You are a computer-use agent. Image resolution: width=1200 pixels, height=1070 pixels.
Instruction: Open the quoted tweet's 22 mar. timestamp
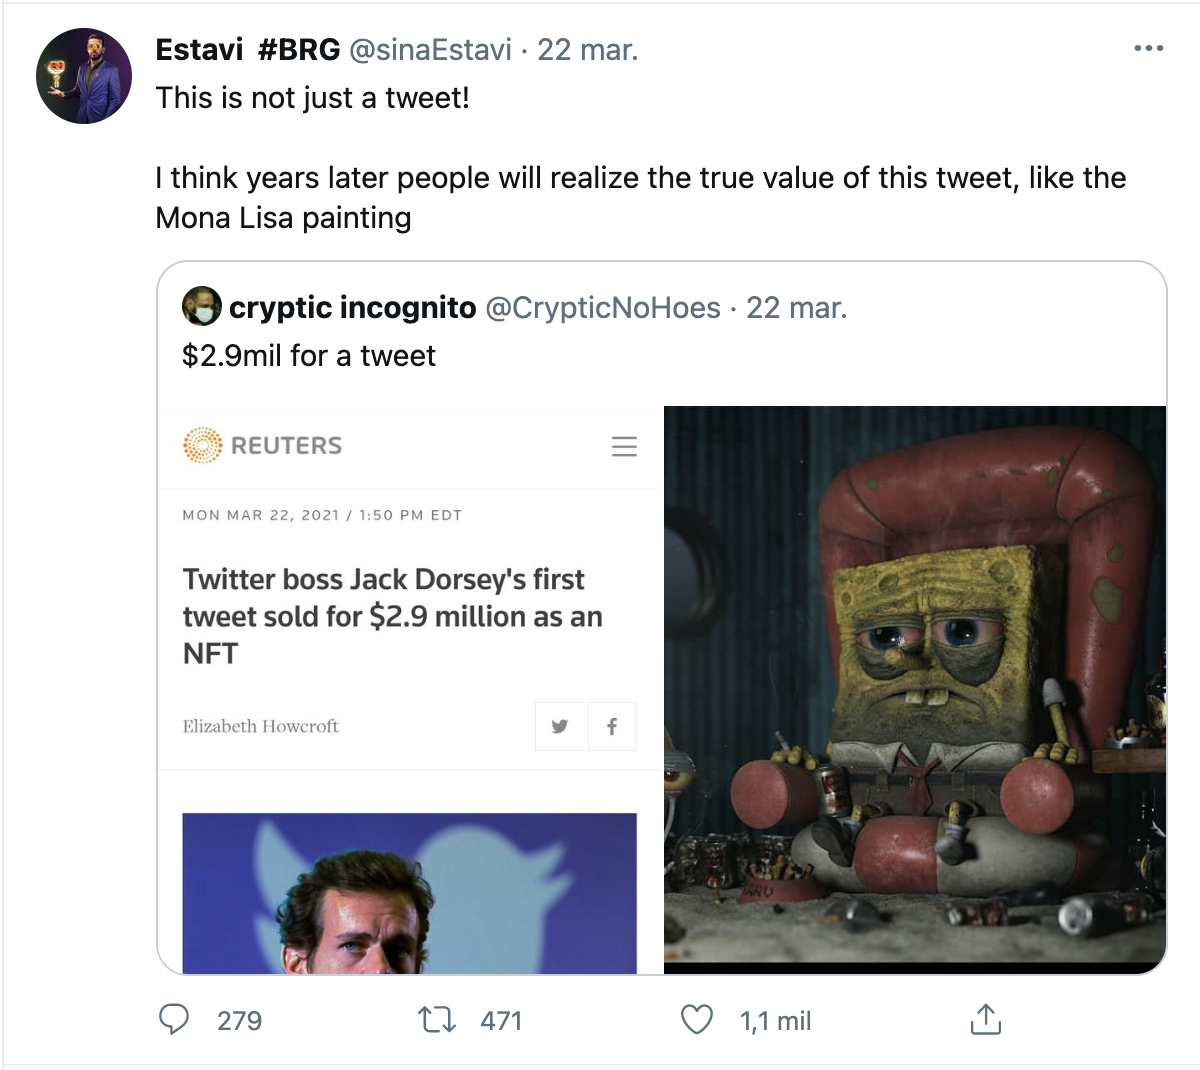[x=797, y=307]
